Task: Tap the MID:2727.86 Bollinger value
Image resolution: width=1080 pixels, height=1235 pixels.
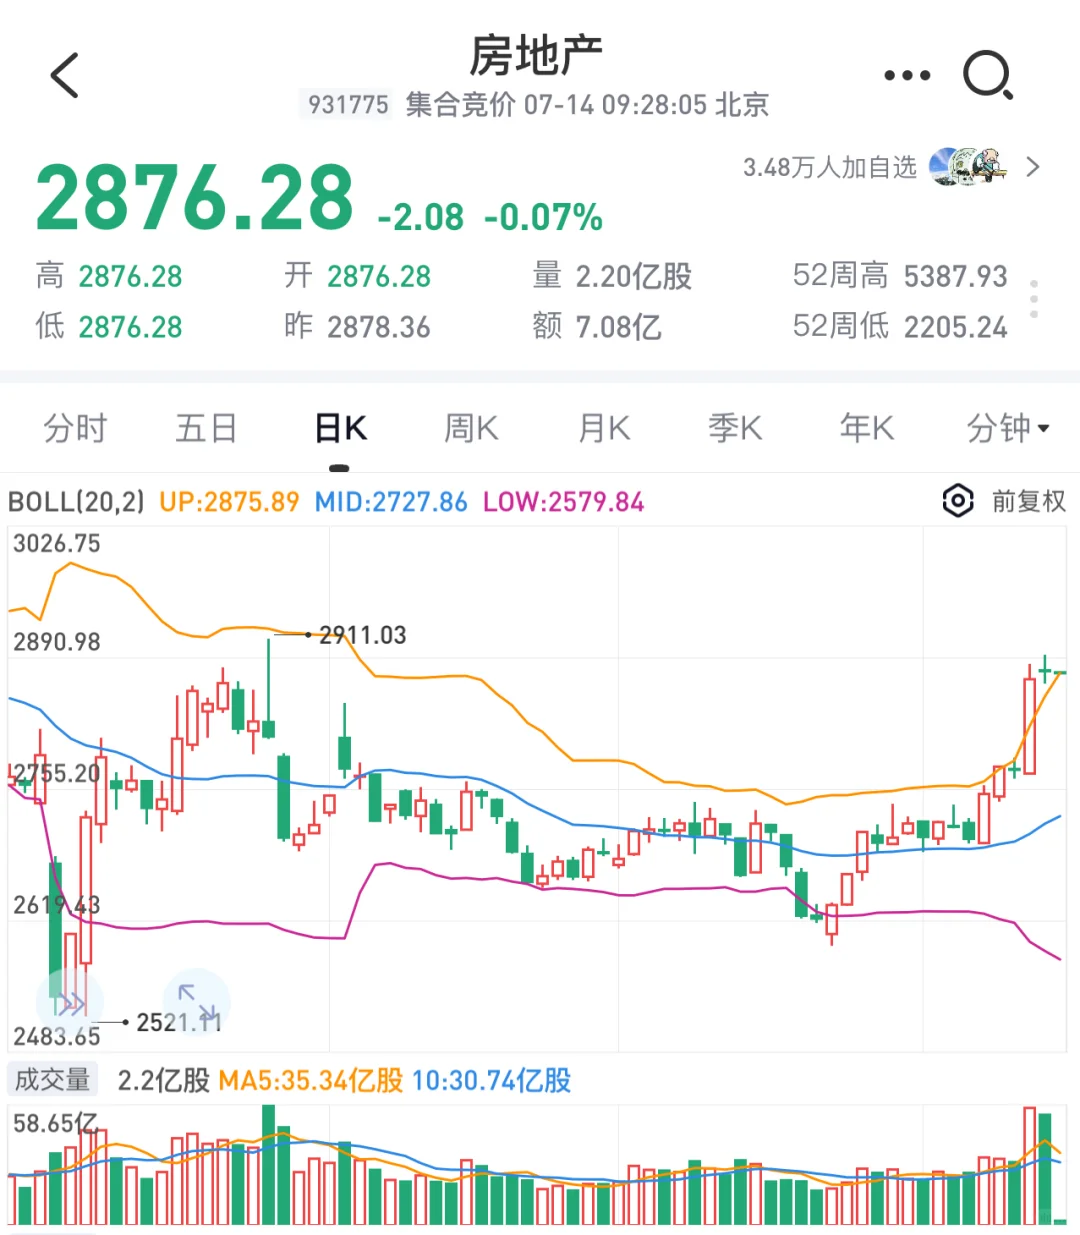Action: pyautogui.click(x=391, y=502)
